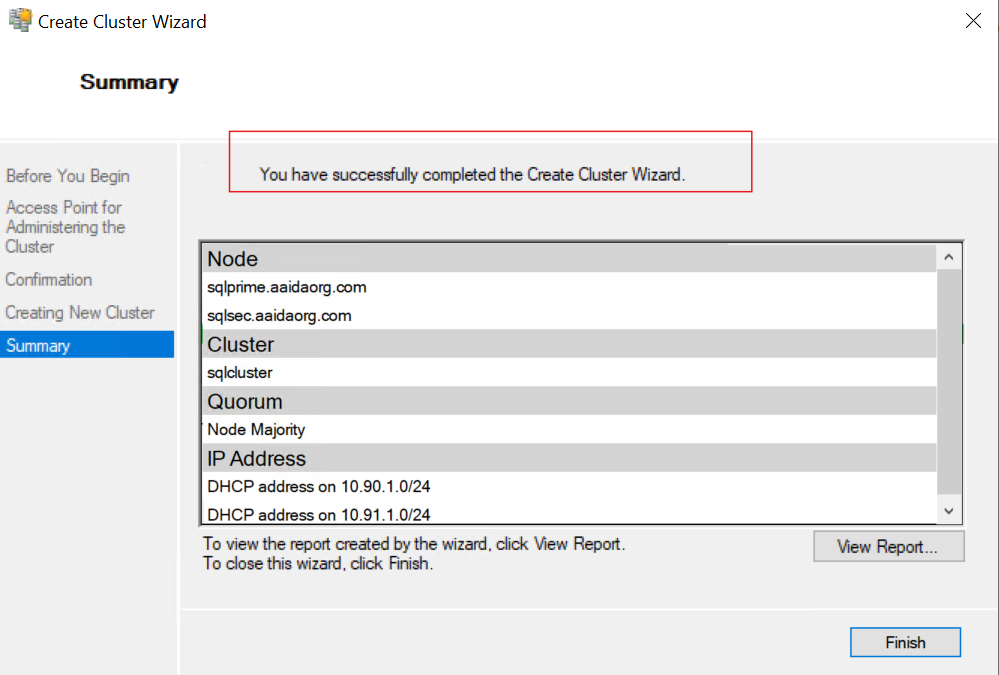The width and height of the screenshot is (999, 675).
Task: Click the Node section header
Action: click(569, 259)
